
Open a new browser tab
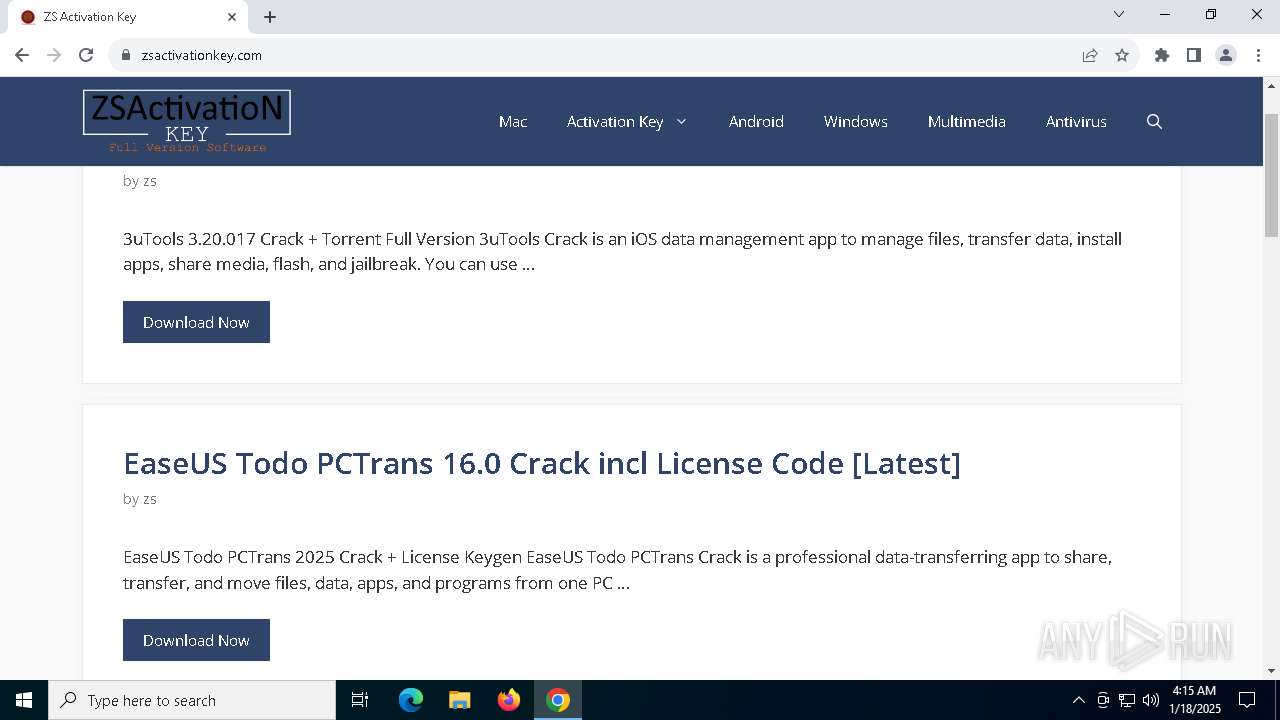tap(270, 17)
